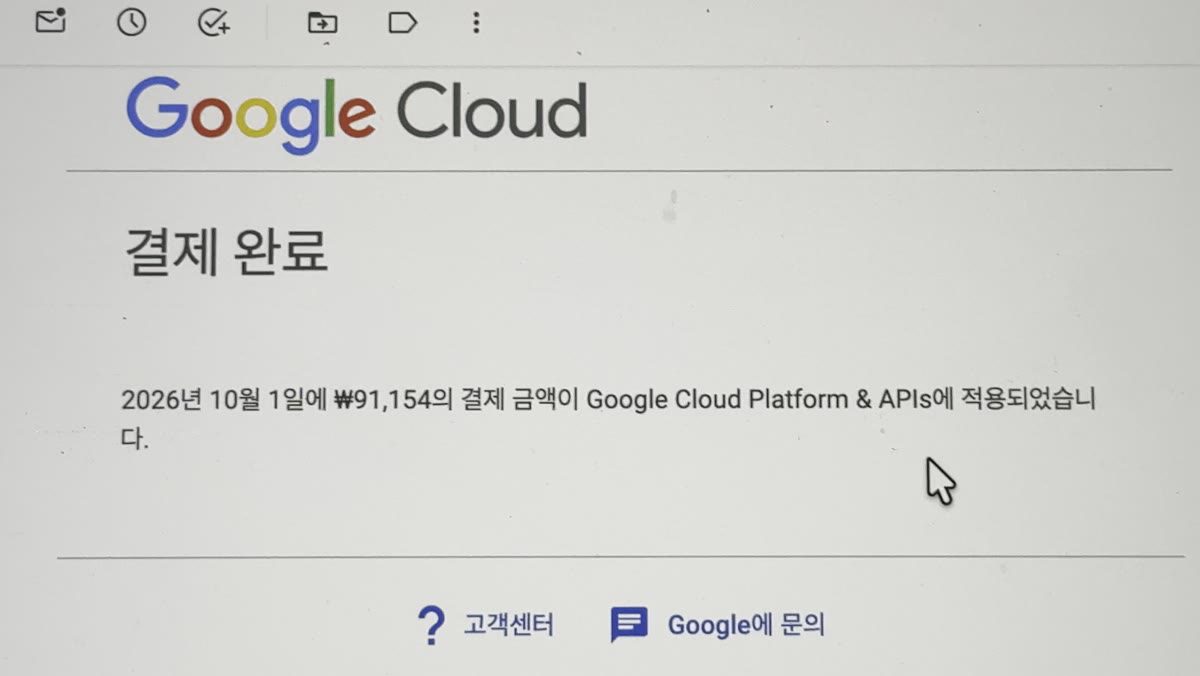Add email to Tasks

[213, 22]
